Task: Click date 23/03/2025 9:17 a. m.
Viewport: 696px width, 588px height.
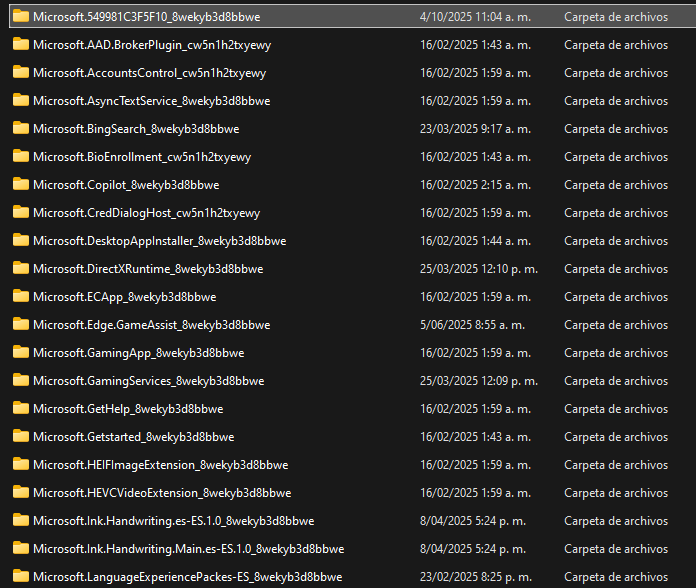Action: point(475,129)
